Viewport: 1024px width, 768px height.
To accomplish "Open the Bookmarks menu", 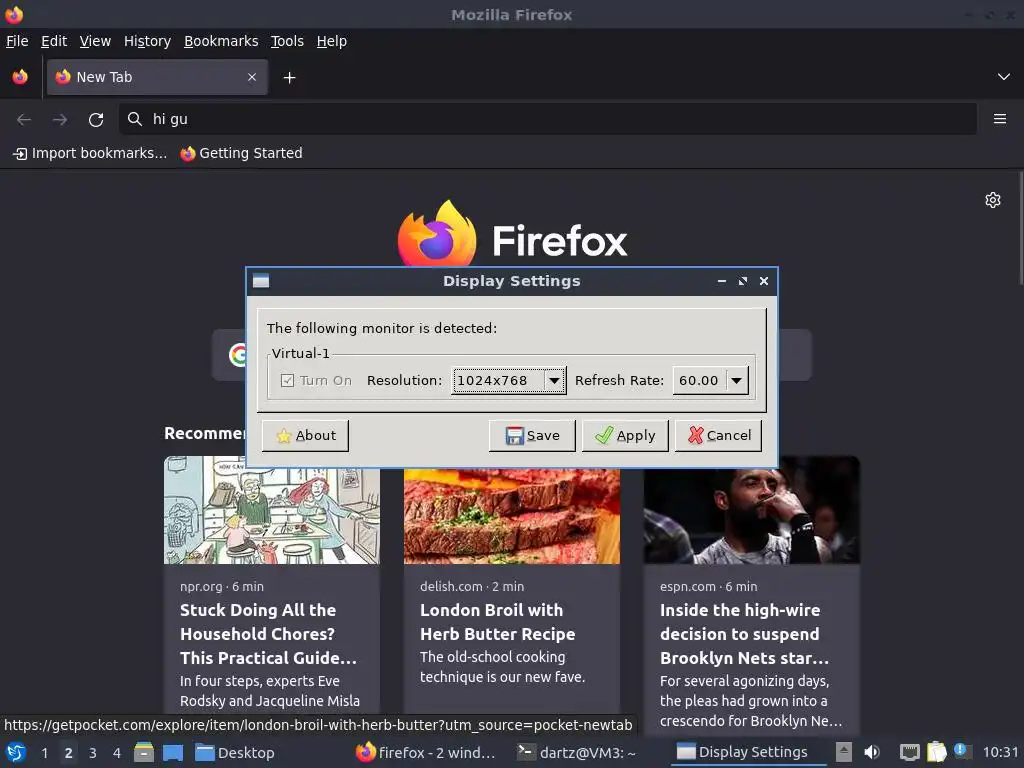I will point(221,41).
